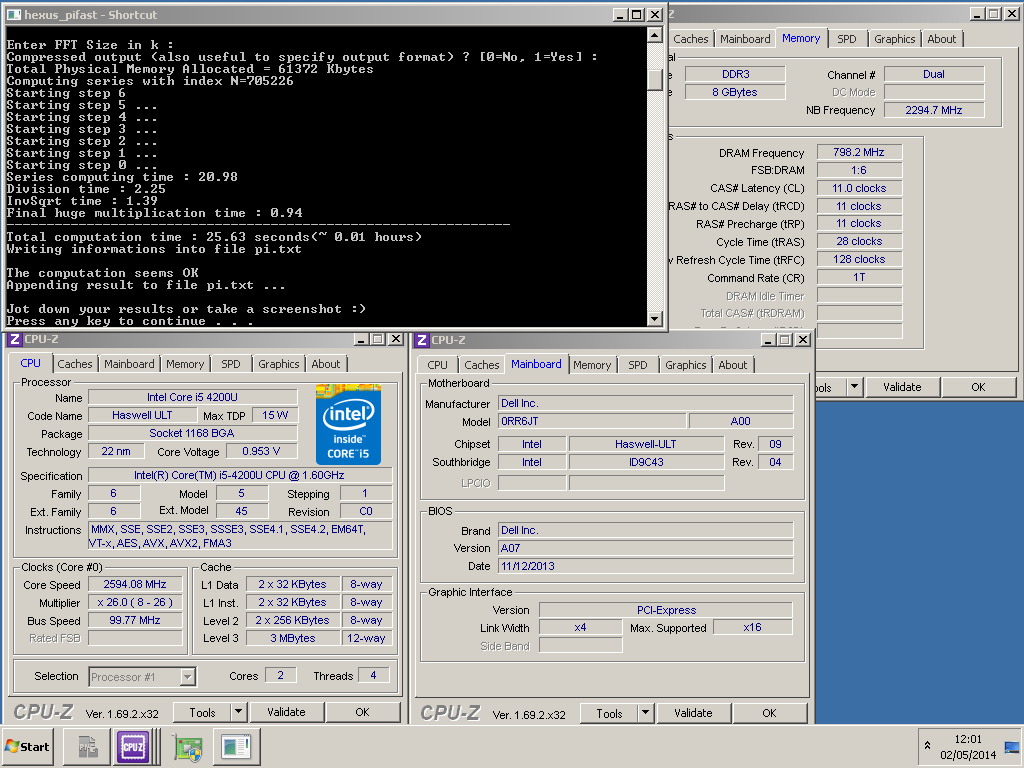The height and width of the screenshot is (768, 1024).
Task: Open Tools dropdown arrow in the Mainboard CPU-Z window
Action: [x=645, y=713]
